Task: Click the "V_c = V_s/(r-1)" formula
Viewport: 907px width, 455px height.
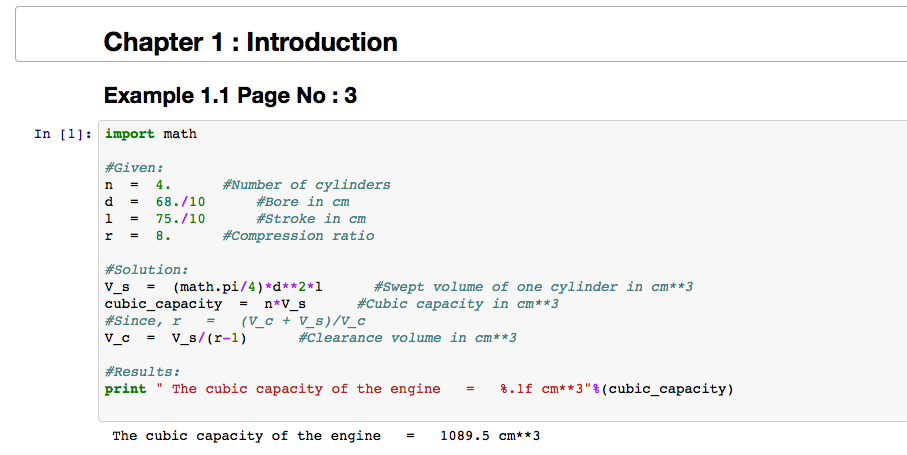Action: pos(176,338)
